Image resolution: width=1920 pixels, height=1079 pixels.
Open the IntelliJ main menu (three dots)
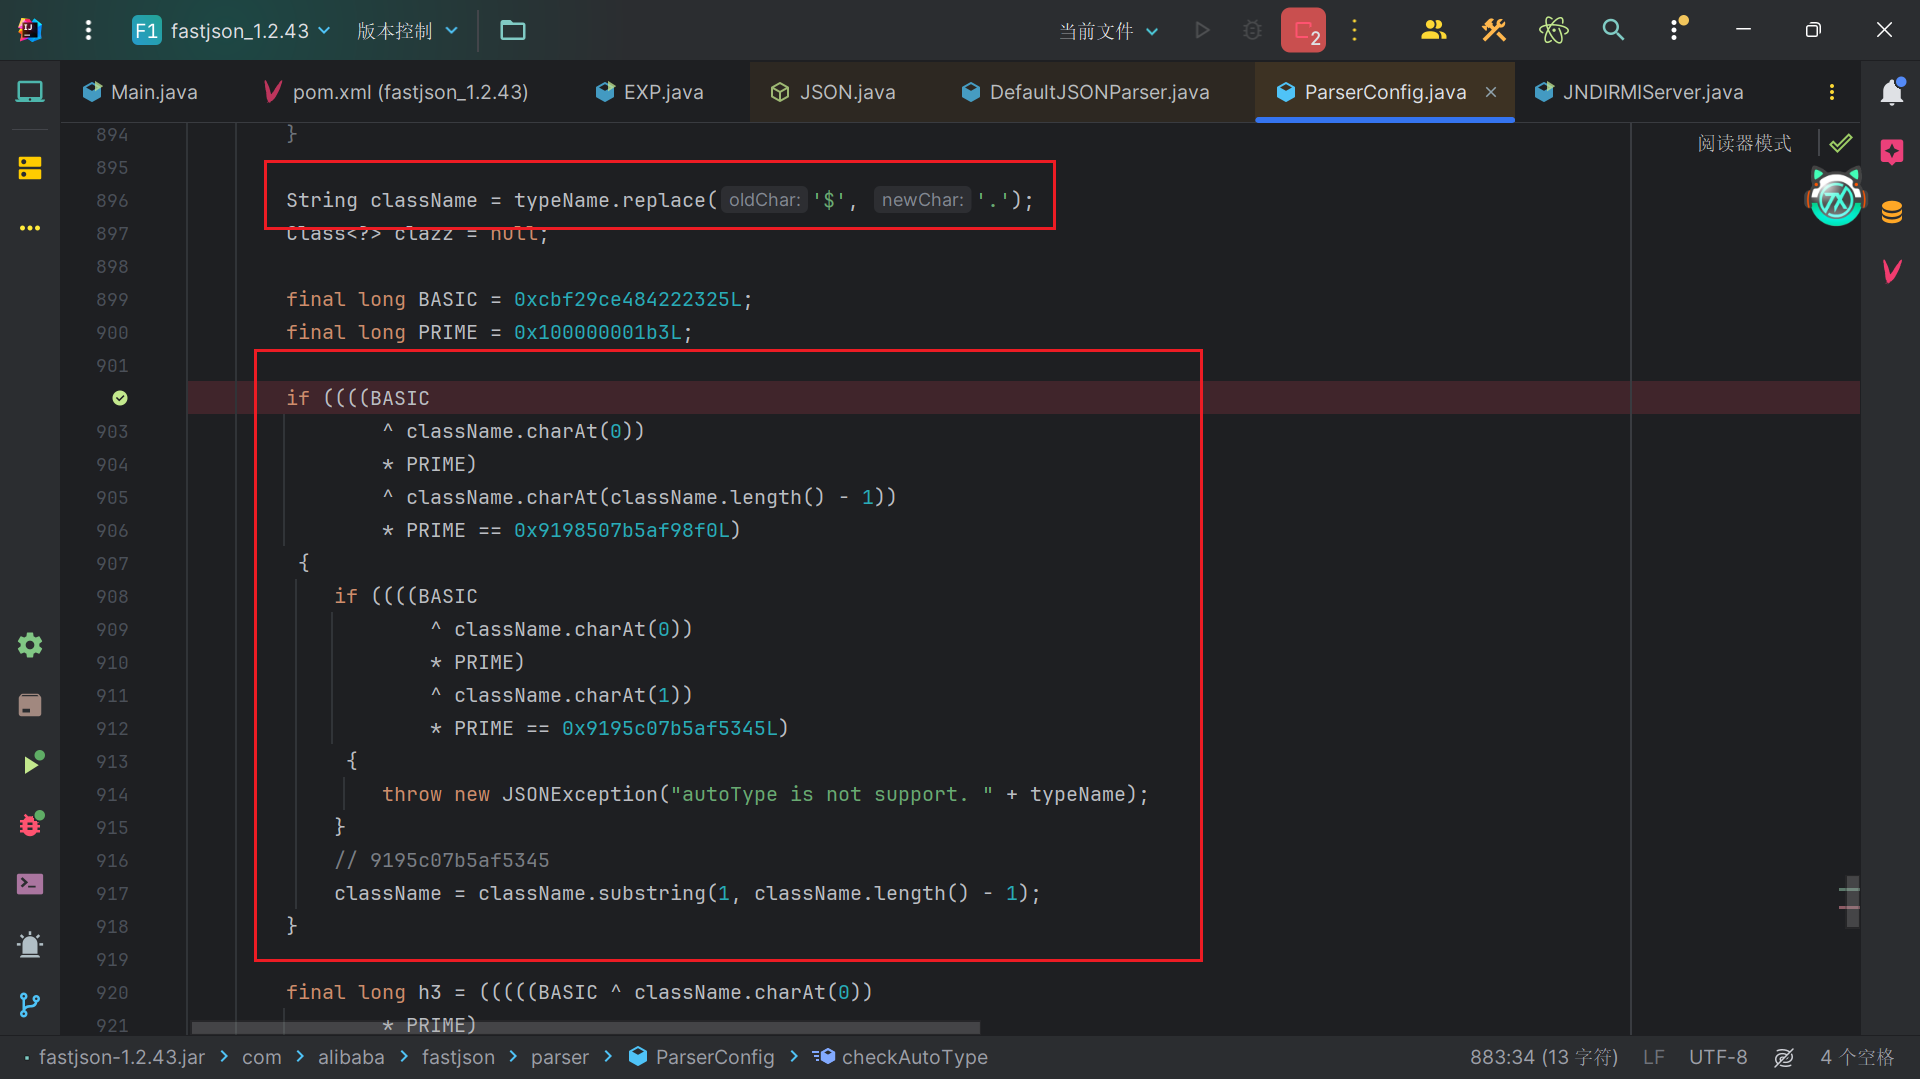click(x=88, y=30)
